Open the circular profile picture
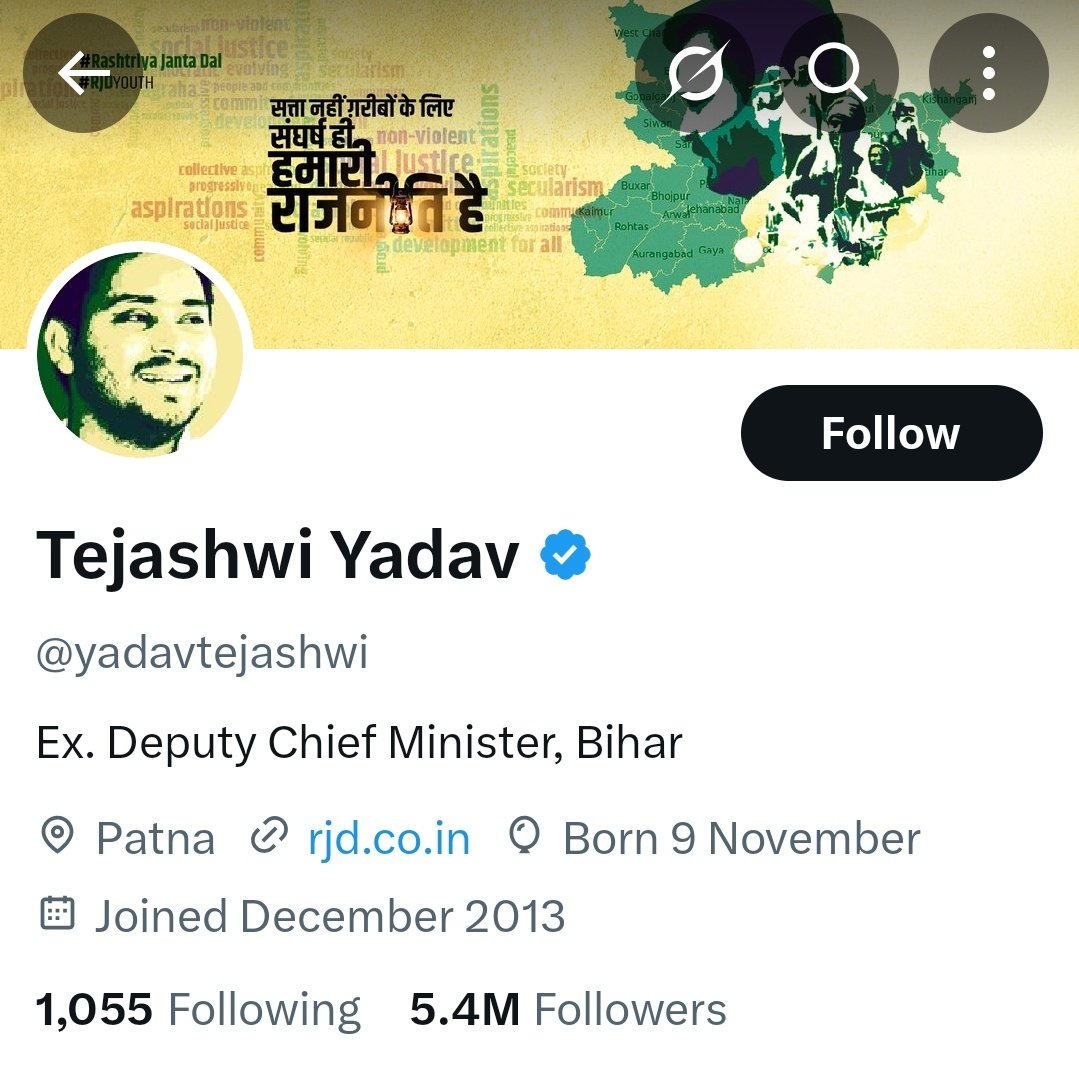The height and width of the screenshot is (1084, 1079). pos(140,354)
